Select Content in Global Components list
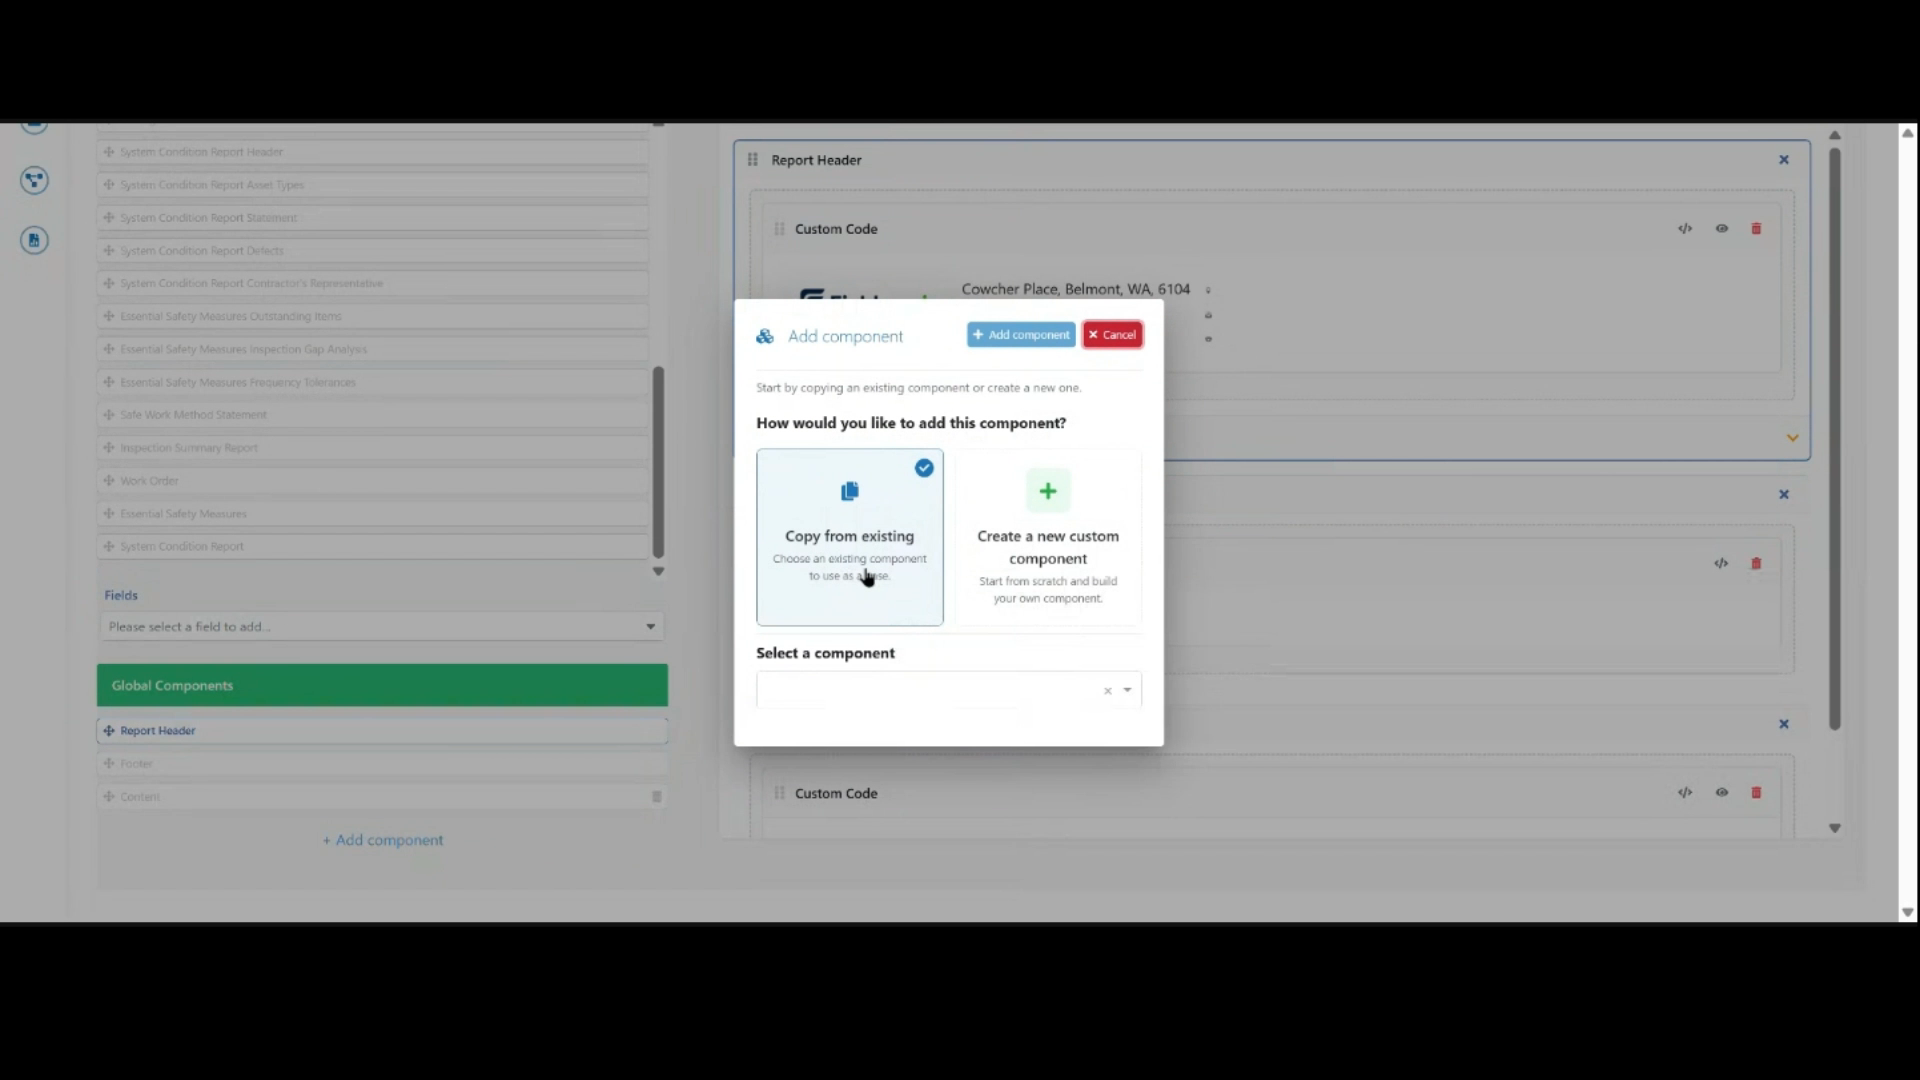Image resolution: width=1920 pixels, height=1080 pixels. point(382,797)
